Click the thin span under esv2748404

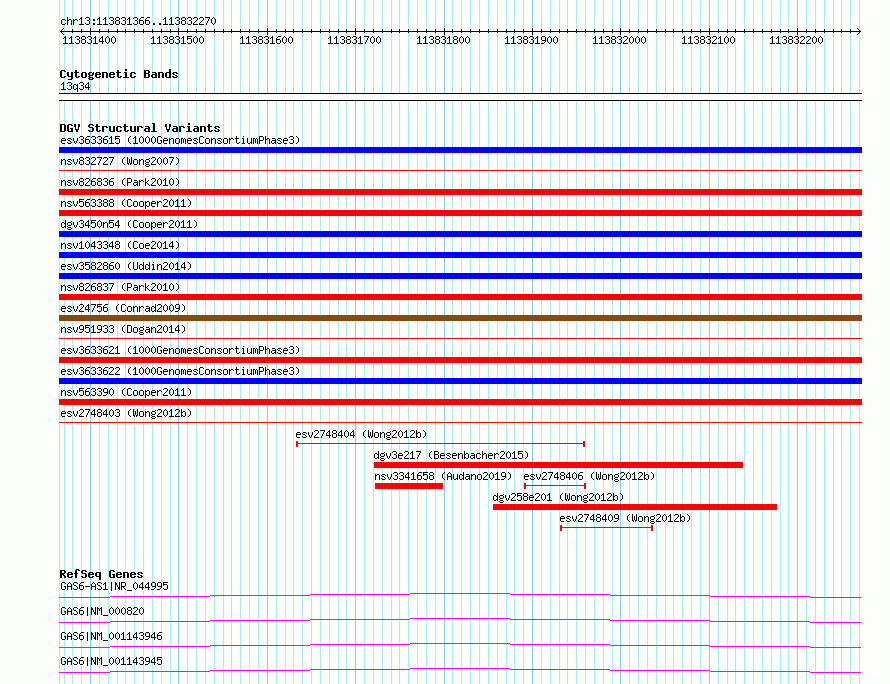(440, 444)
